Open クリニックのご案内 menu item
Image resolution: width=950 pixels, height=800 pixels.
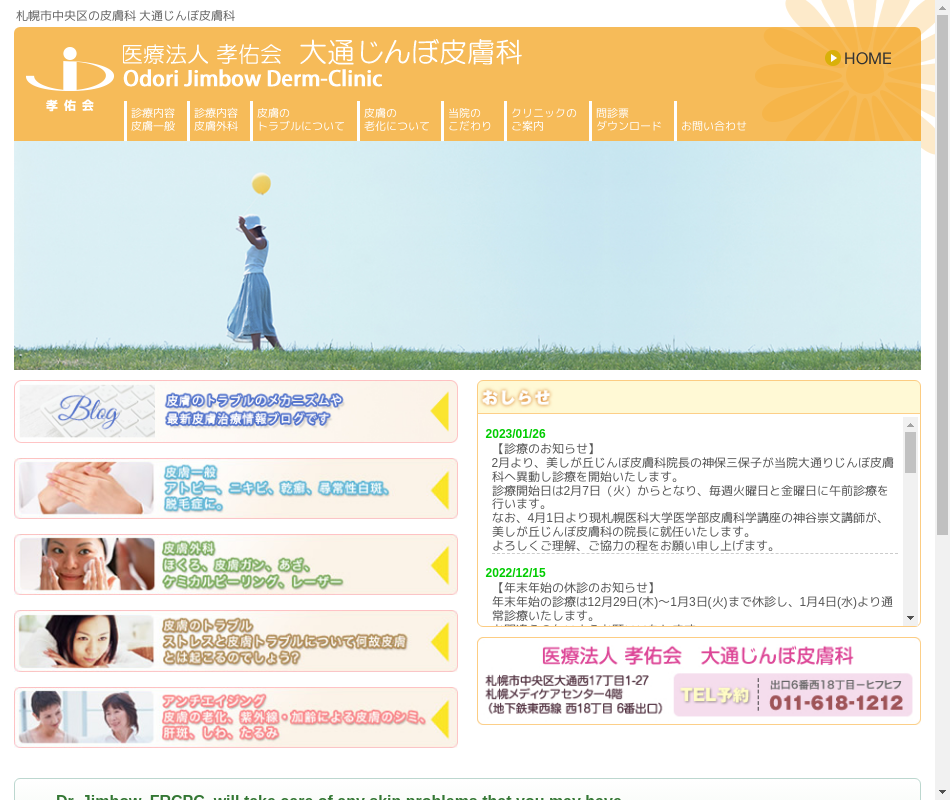(543, 120)
